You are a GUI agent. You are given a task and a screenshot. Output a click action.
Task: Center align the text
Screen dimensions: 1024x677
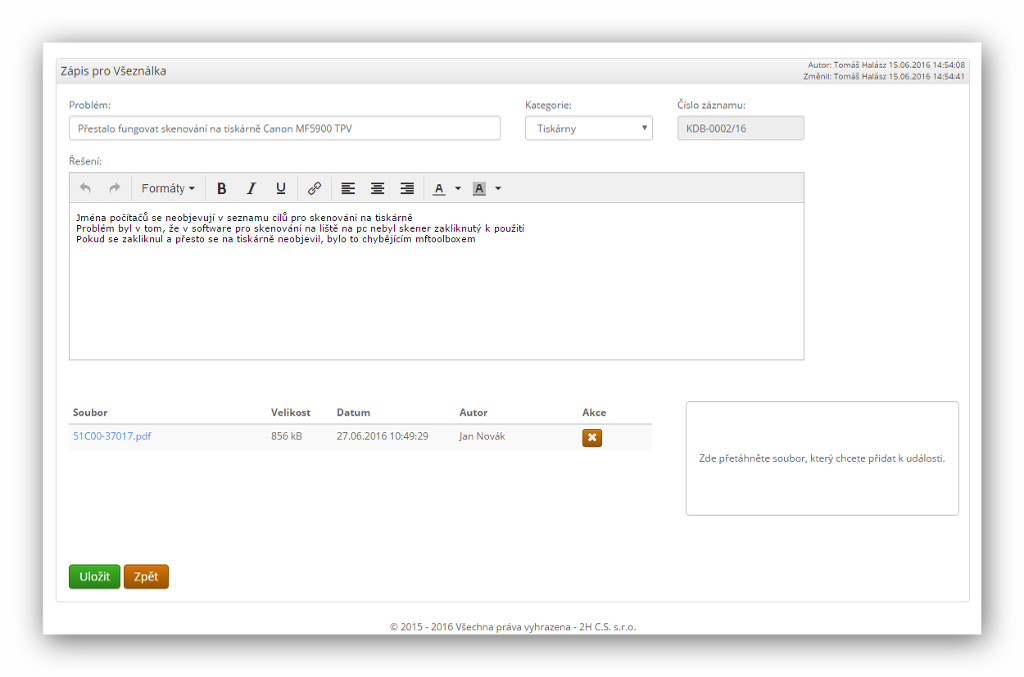(x=377, y=188)
